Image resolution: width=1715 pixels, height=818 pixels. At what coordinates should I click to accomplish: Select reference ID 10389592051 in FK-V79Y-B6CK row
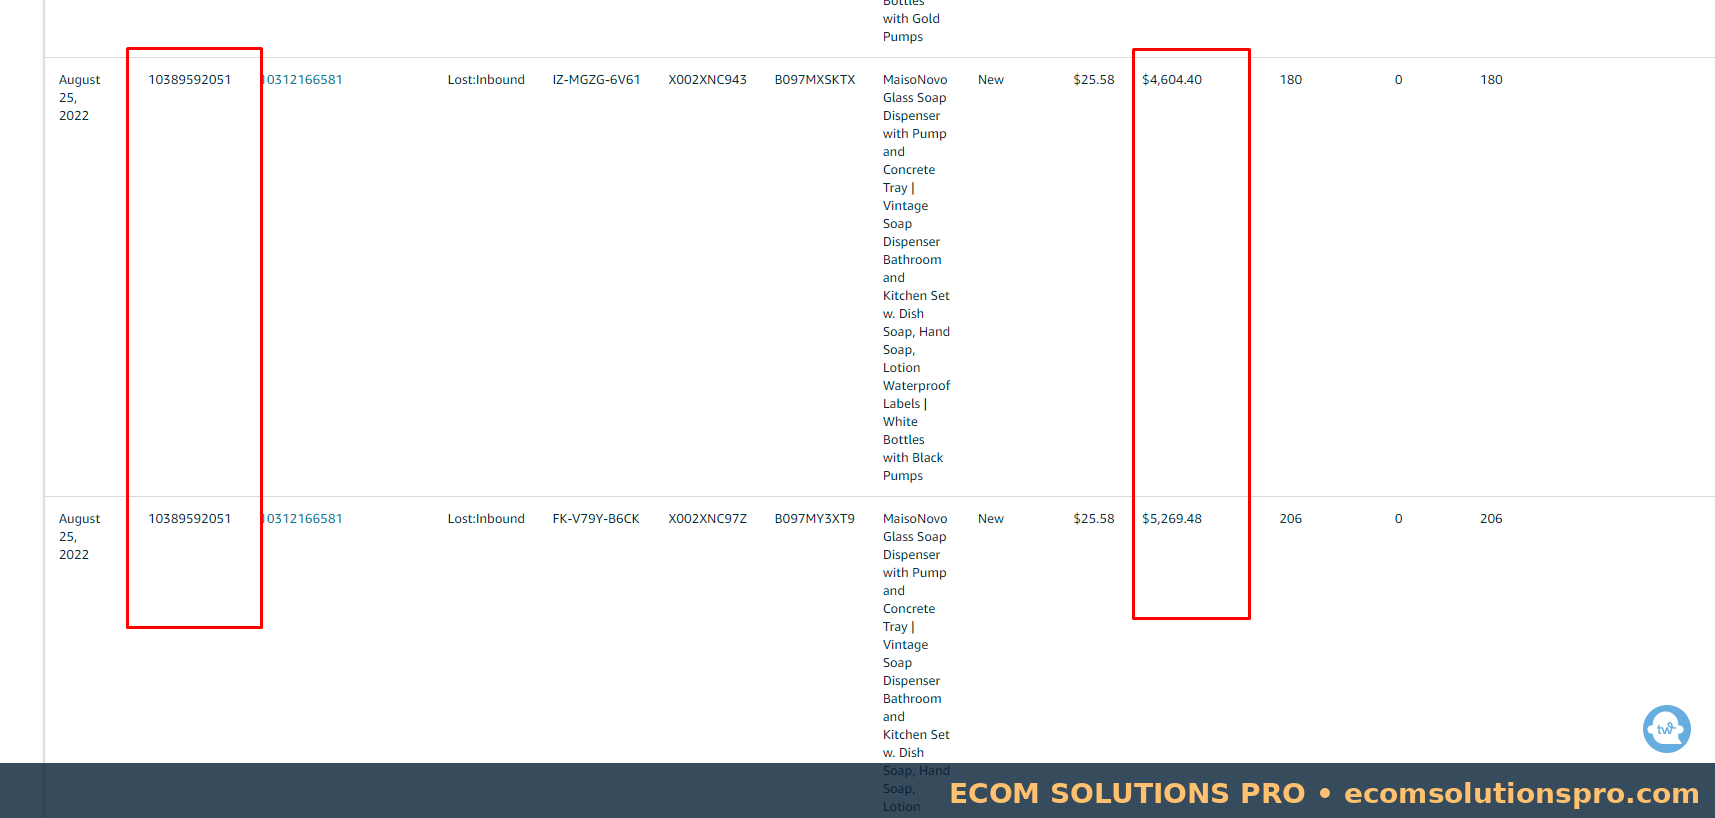pyautogui.click(x=190, y=519)
